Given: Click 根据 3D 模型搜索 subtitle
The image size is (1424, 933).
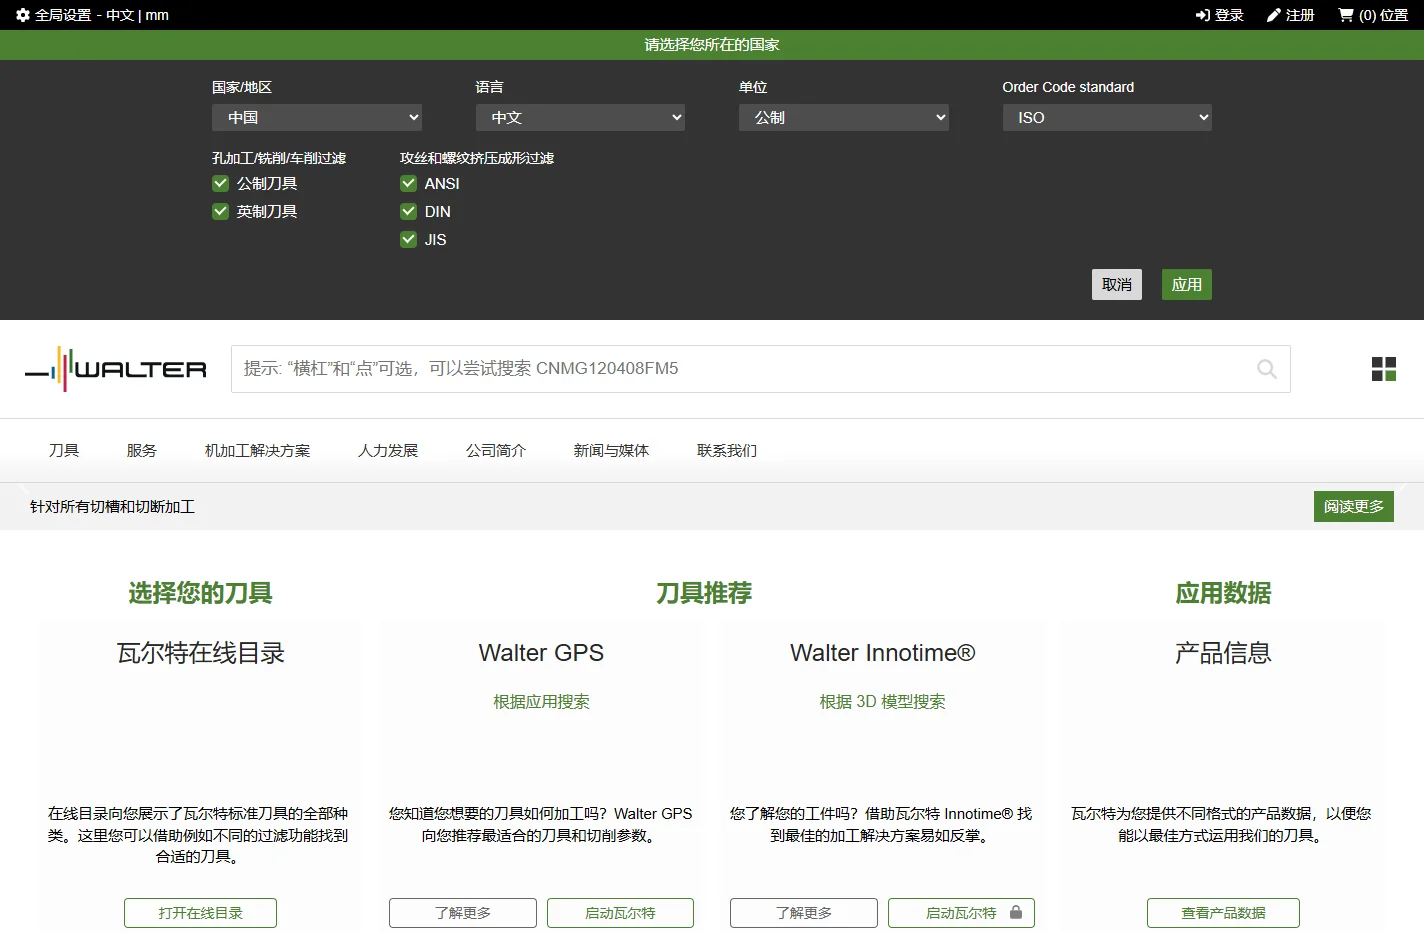Looking at the screenshot, I should point(882,702).
